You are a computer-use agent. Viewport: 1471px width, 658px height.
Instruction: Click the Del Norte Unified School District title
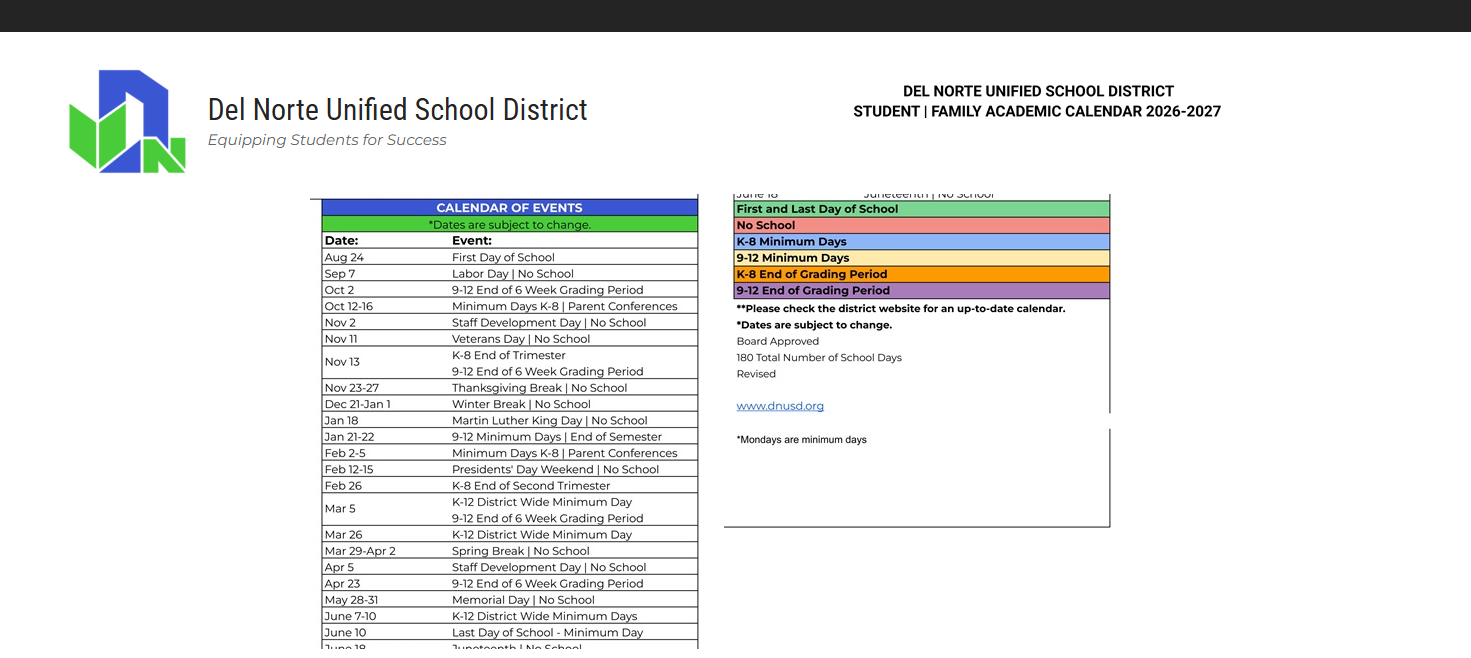pos(397,109)
